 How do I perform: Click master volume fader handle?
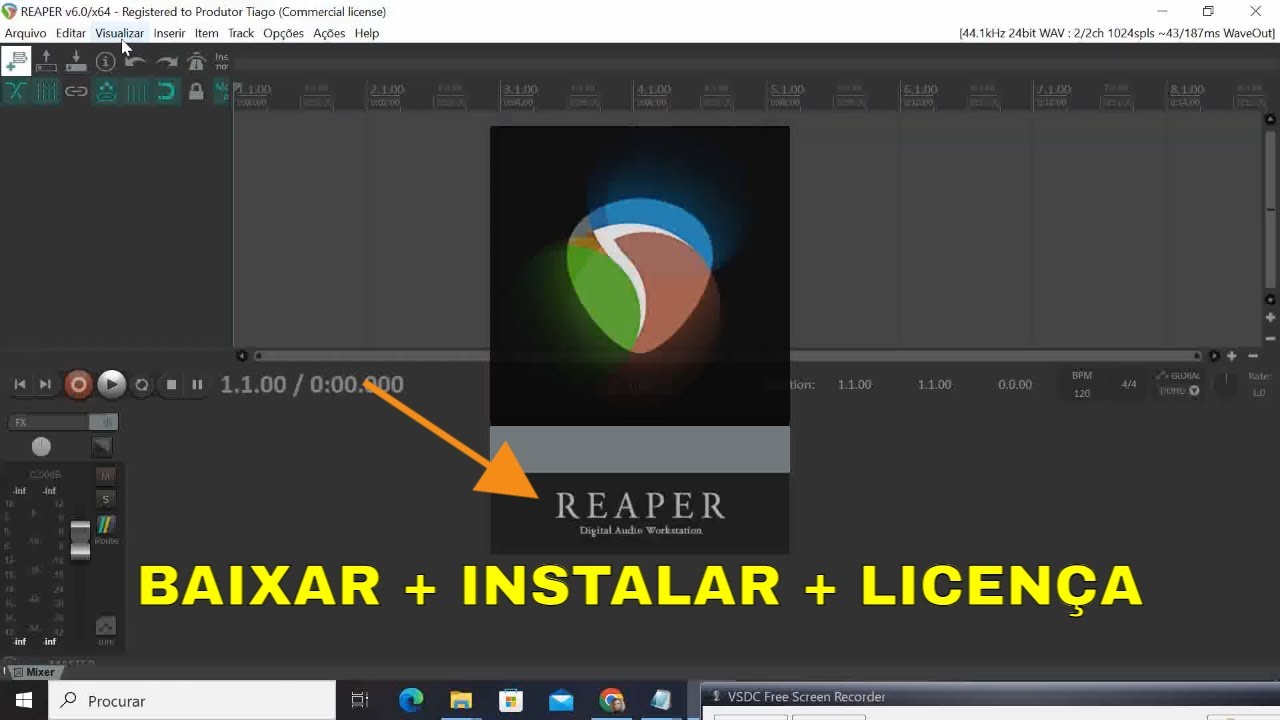coord(80,540)
